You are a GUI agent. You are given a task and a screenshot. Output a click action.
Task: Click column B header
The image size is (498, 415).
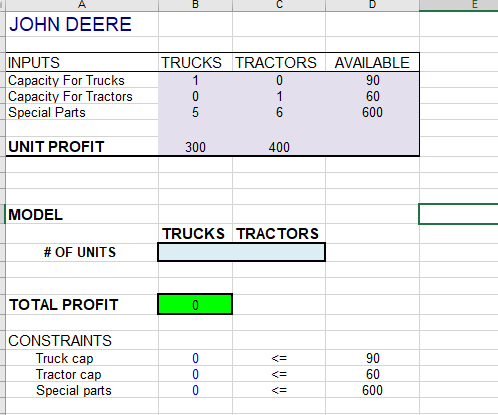point(195,5)
